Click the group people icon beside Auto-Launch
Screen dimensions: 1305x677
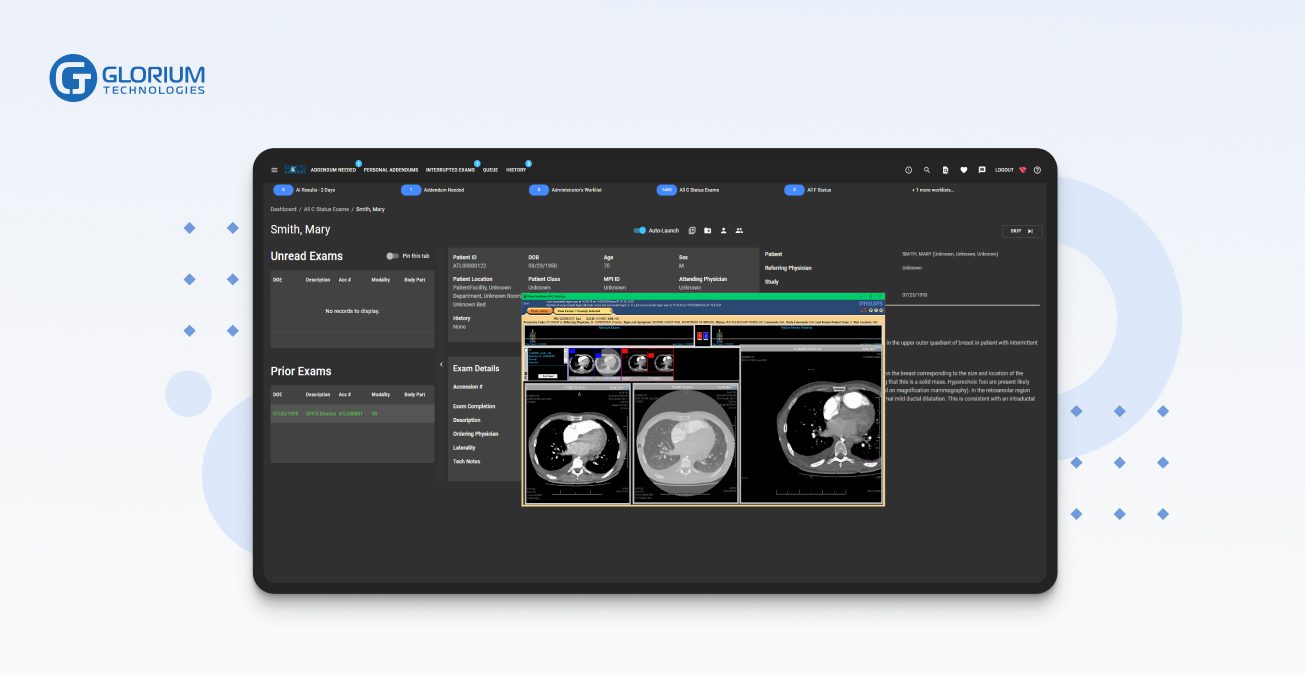coord(739,231)
